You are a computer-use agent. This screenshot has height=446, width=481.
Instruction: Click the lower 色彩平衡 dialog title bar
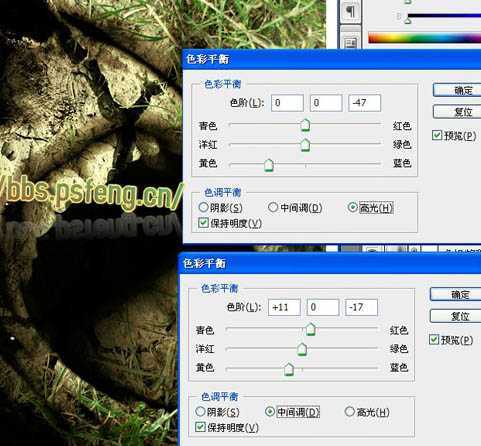[x=330, y=264]
